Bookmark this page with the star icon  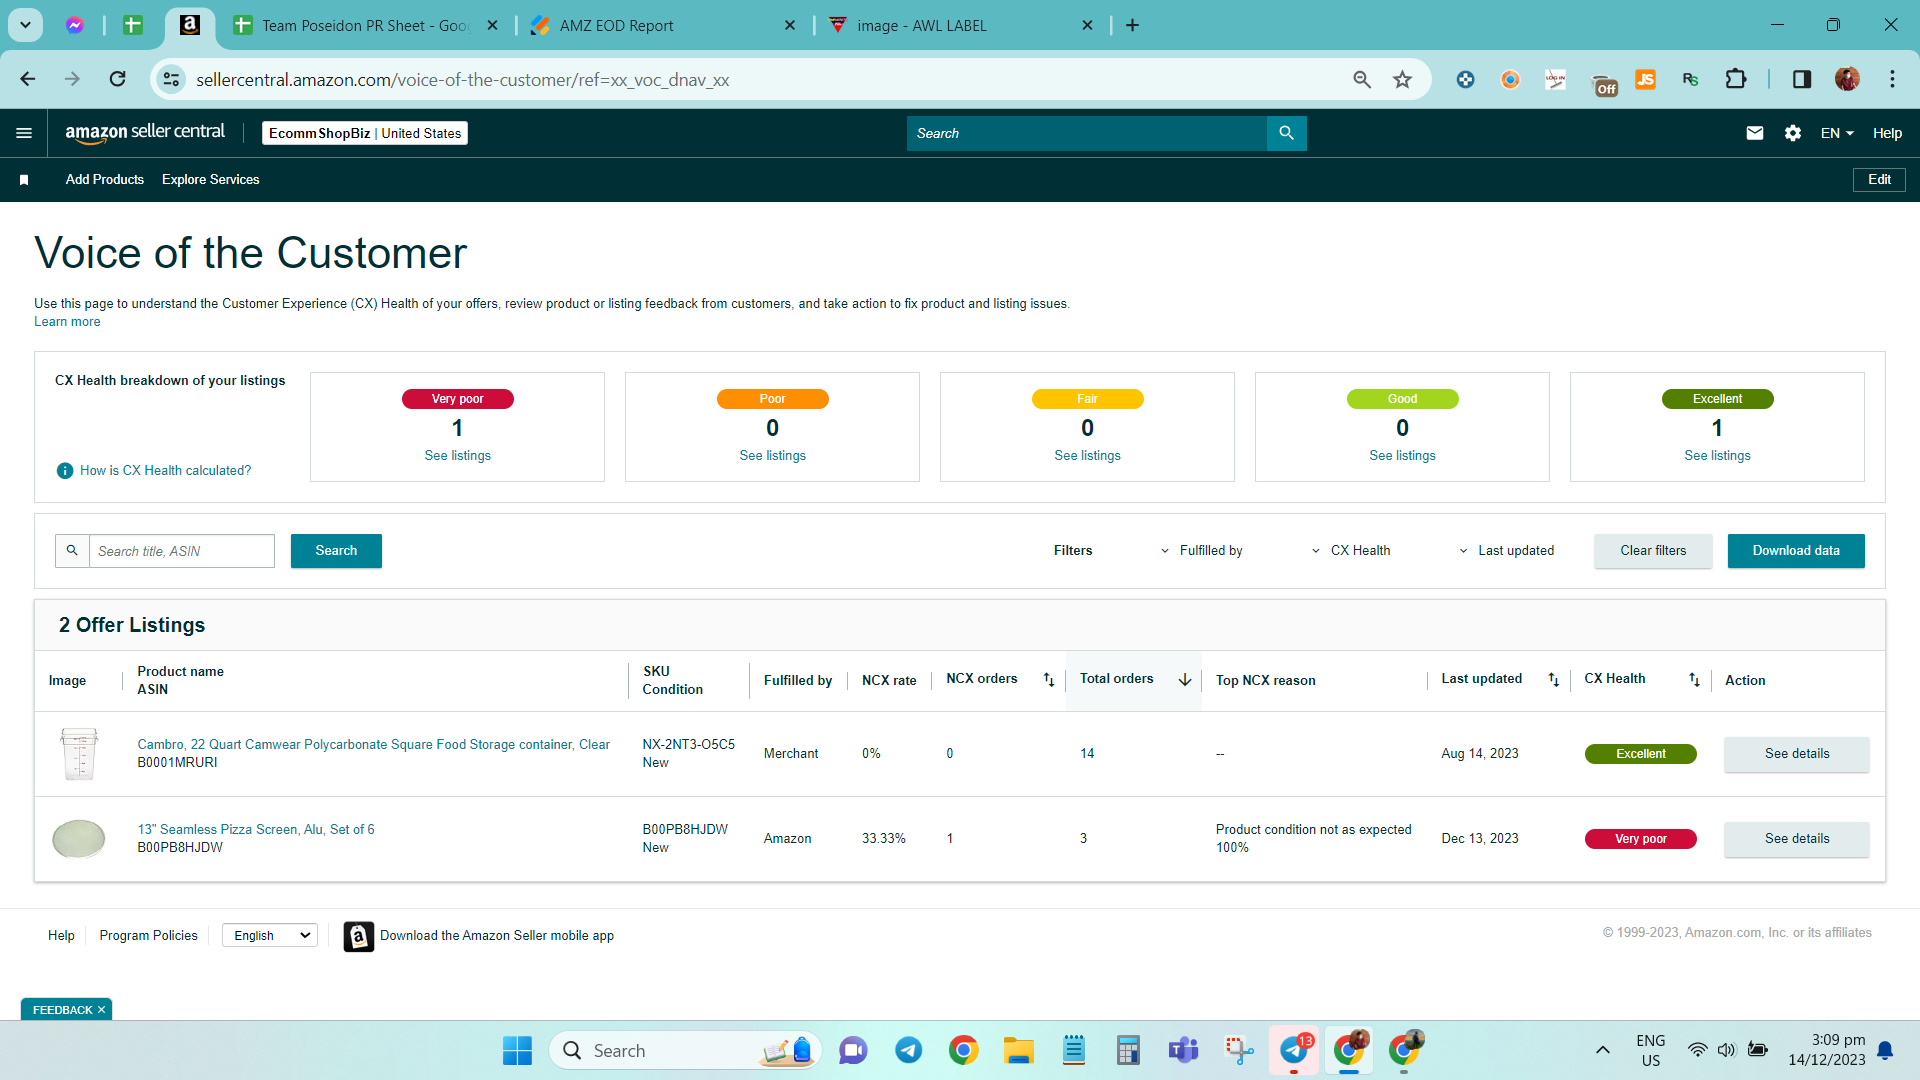1402,79
